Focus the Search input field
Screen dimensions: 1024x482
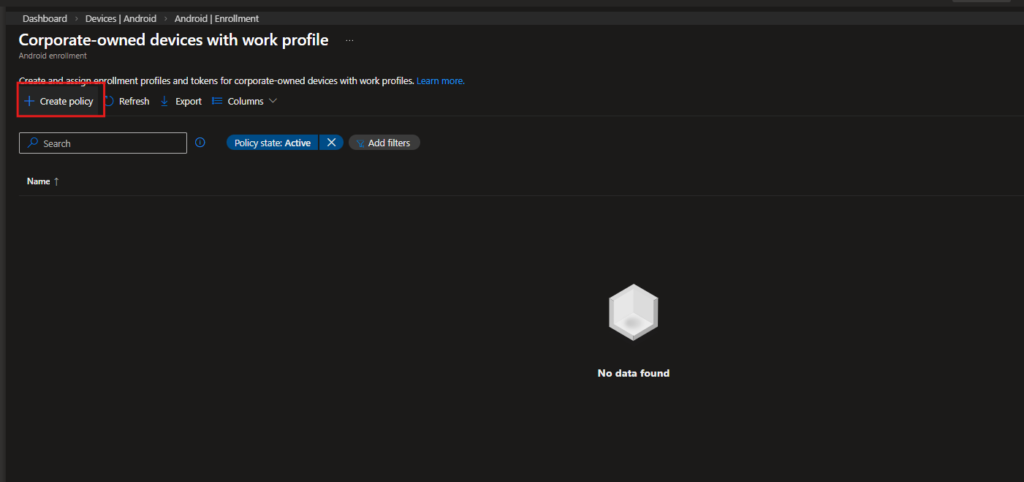(110, 143)
